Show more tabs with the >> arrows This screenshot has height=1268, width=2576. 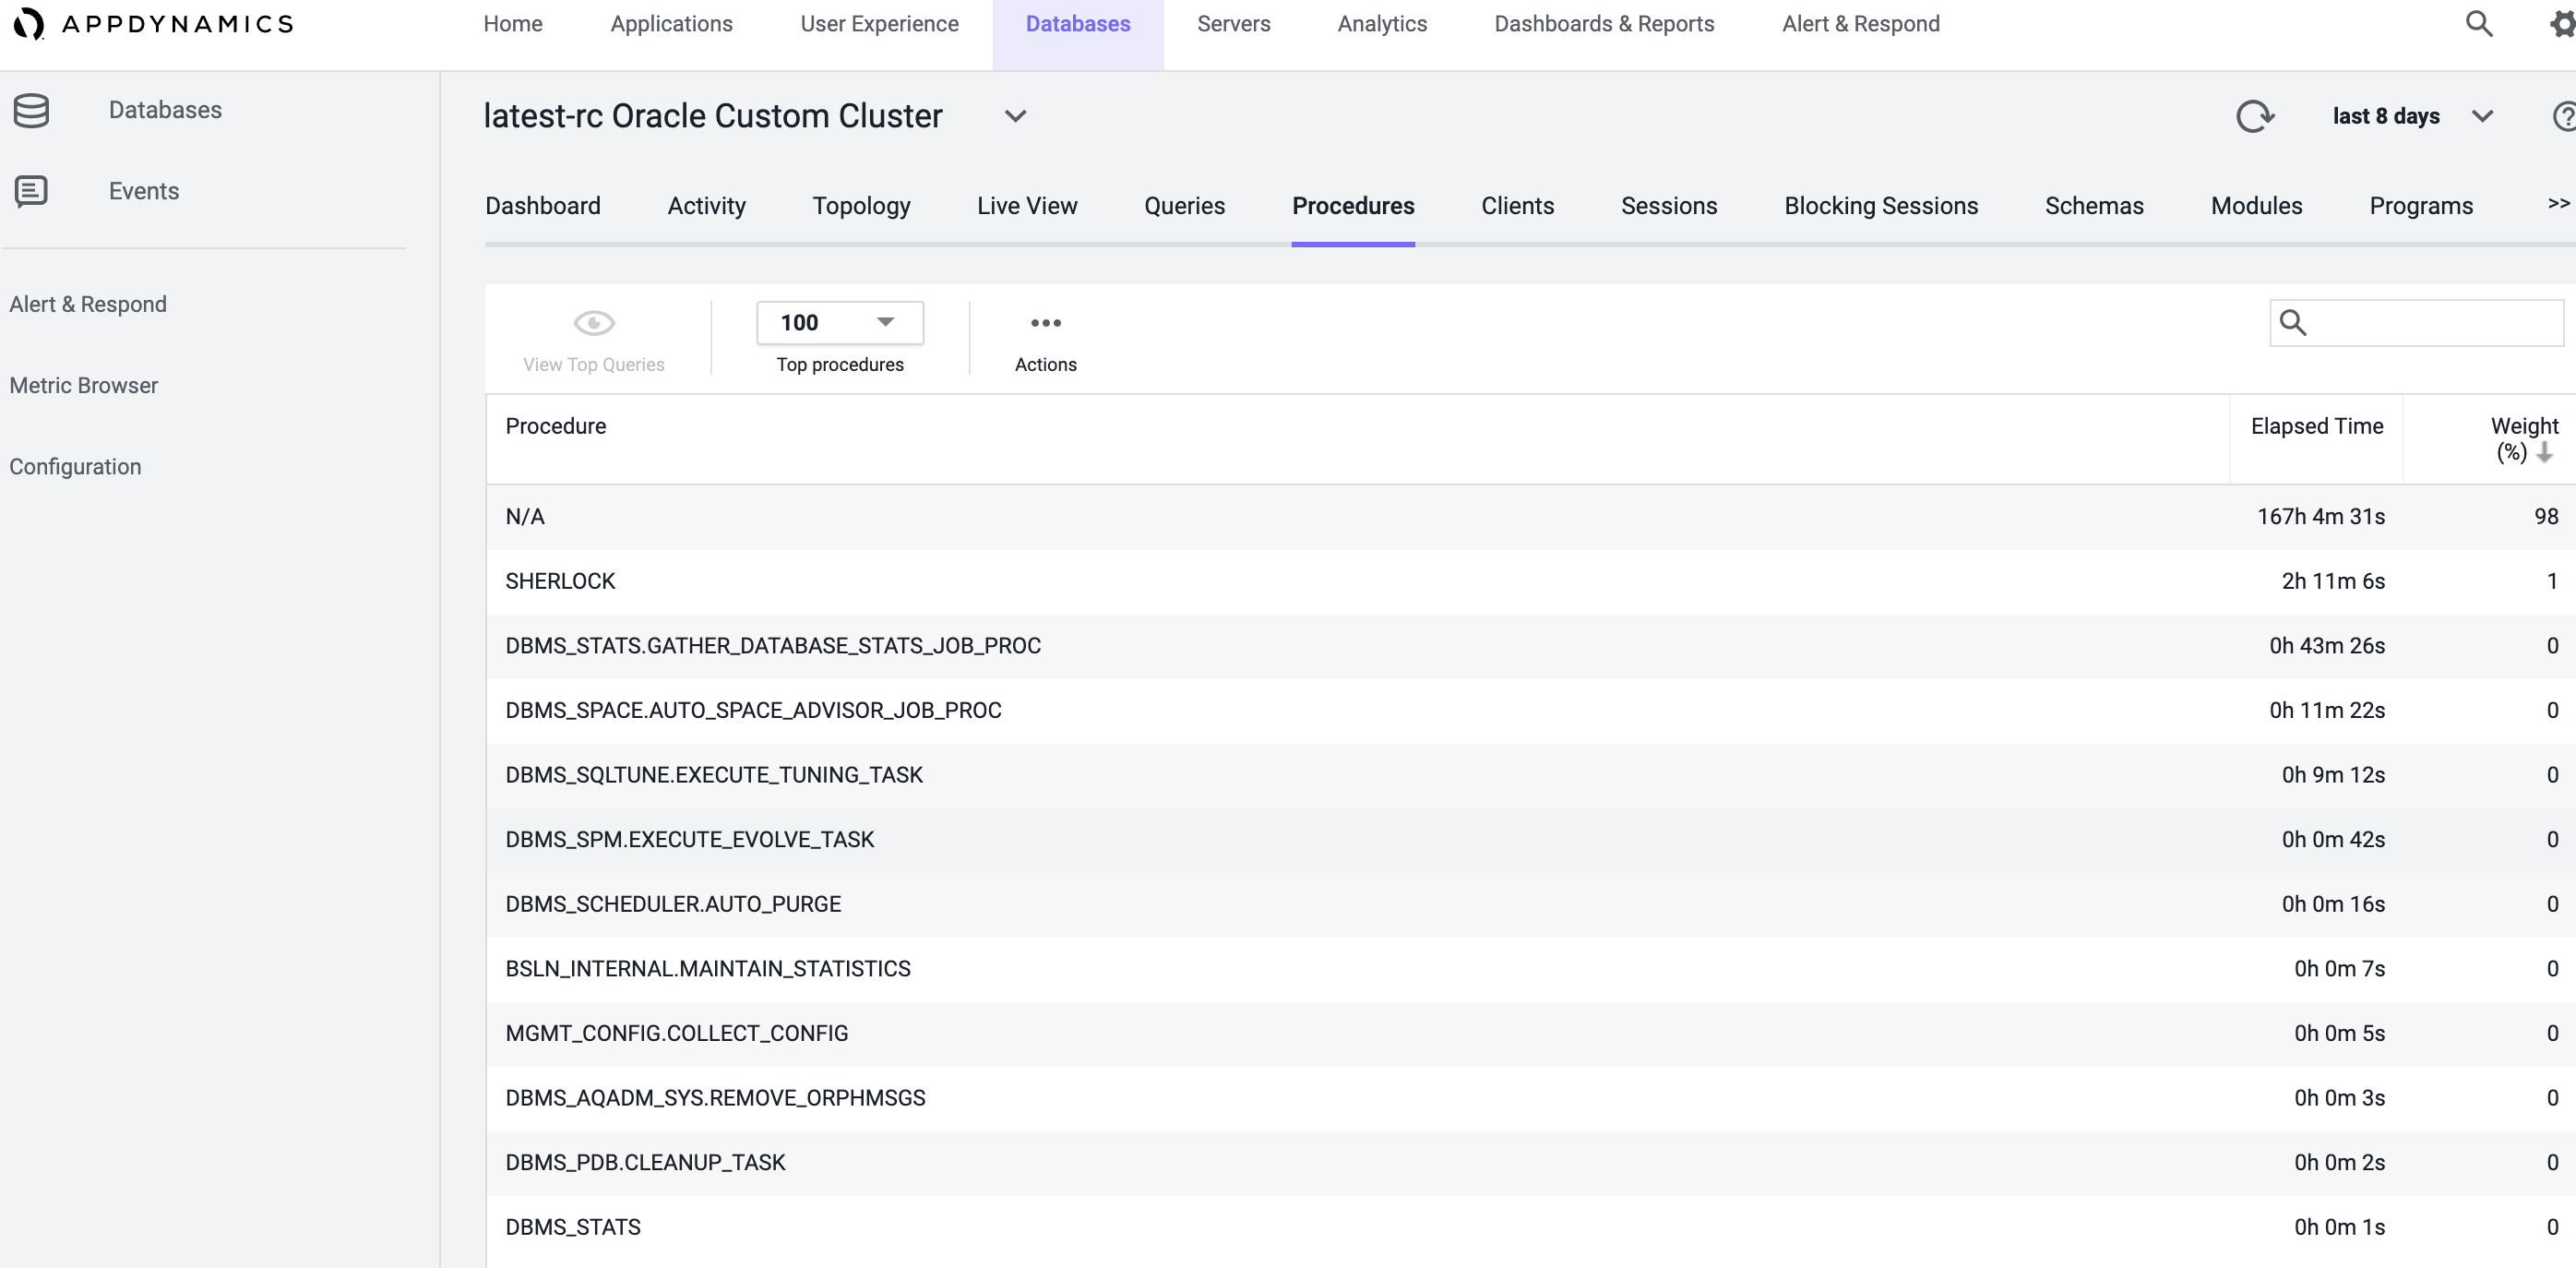point(2558,204)
